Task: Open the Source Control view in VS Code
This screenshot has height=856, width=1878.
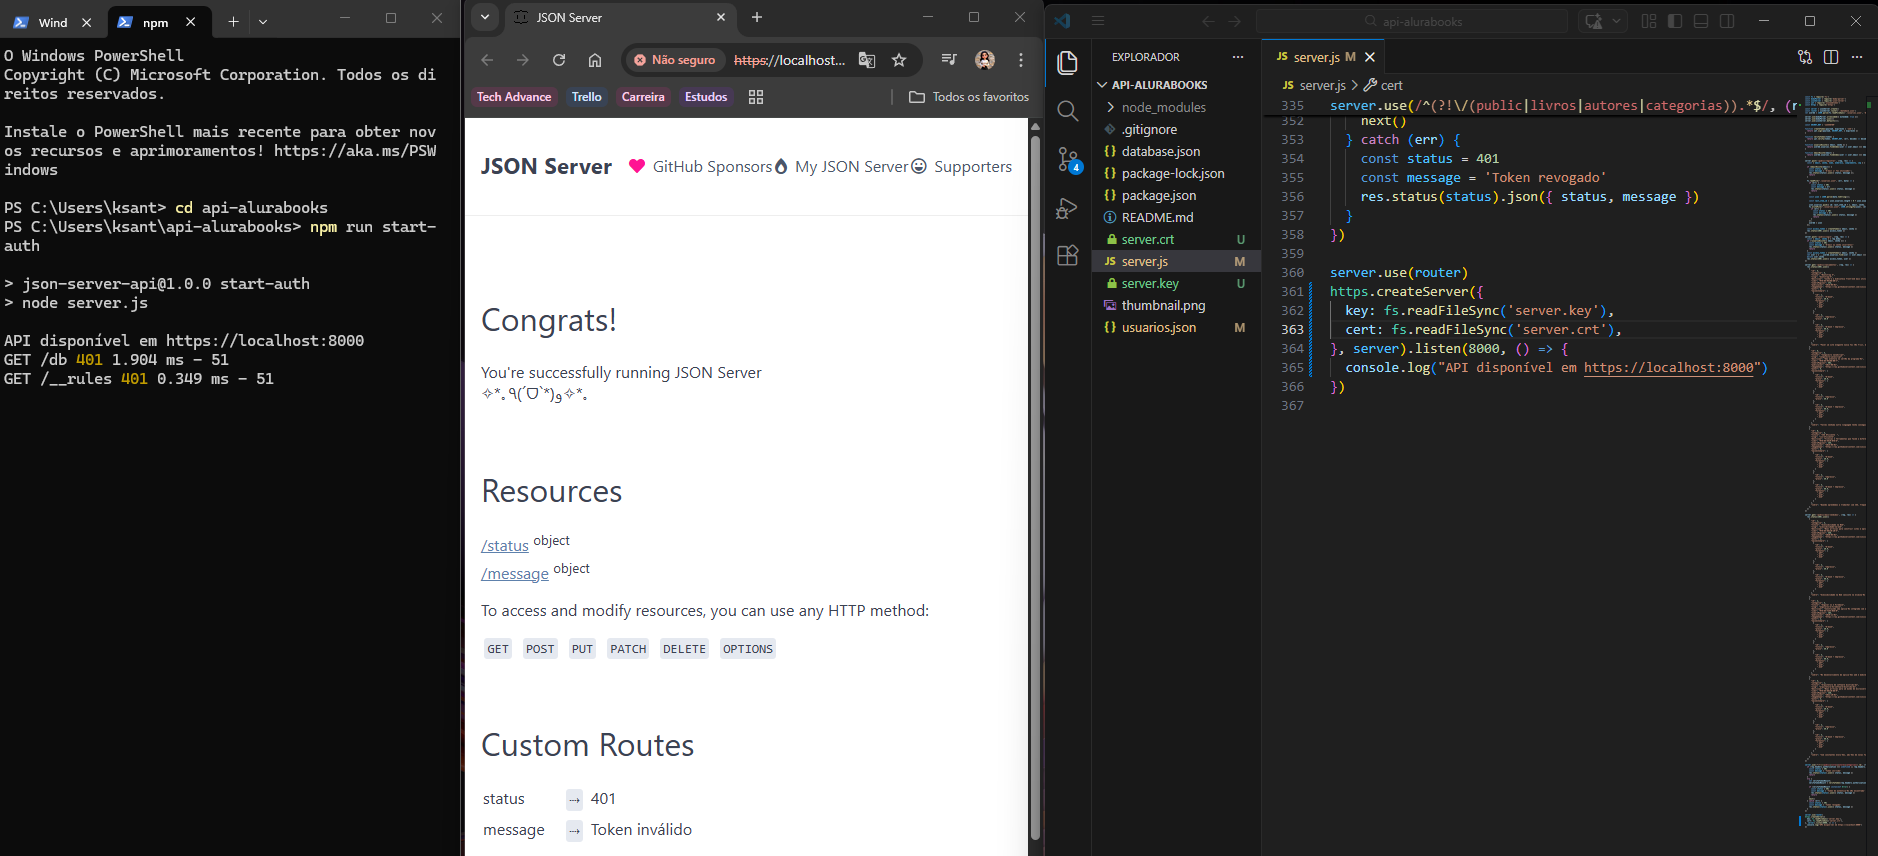Action: 1068,159
